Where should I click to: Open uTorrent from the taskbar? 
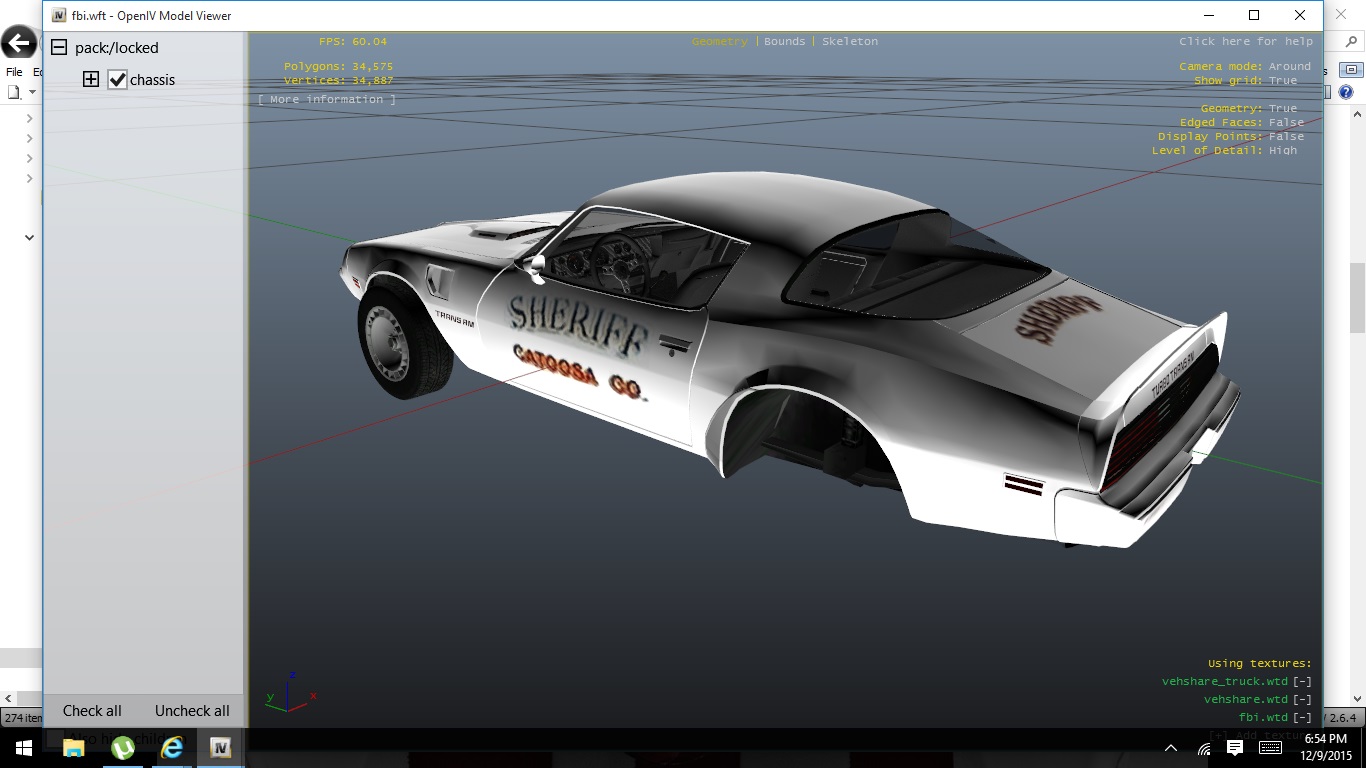point(123,748)
